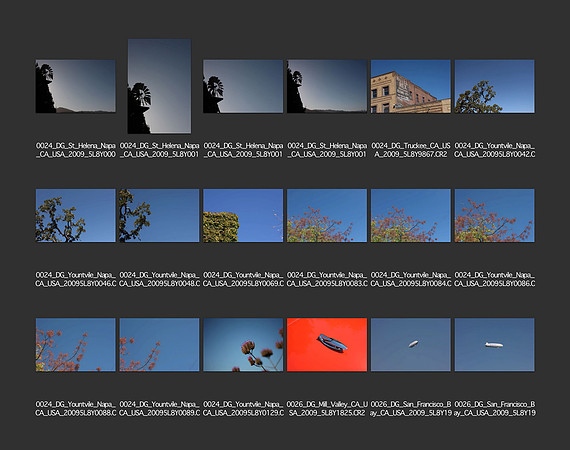Click filename label ending 5L8Y0088.C

76,409
